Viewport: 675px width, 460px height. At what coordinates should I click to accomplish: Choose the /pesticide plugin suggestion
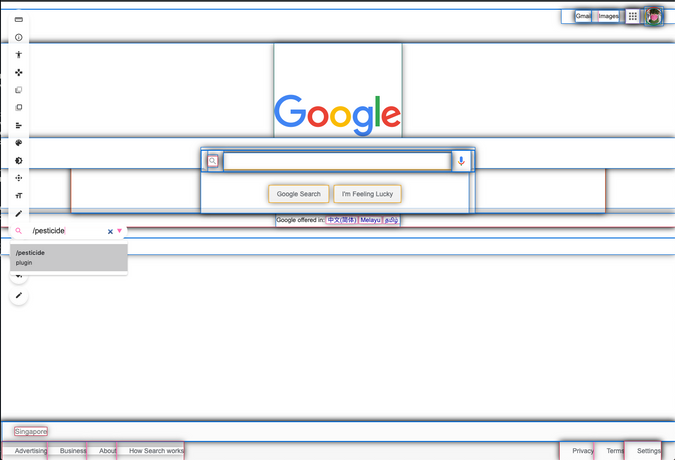[69, 257]
